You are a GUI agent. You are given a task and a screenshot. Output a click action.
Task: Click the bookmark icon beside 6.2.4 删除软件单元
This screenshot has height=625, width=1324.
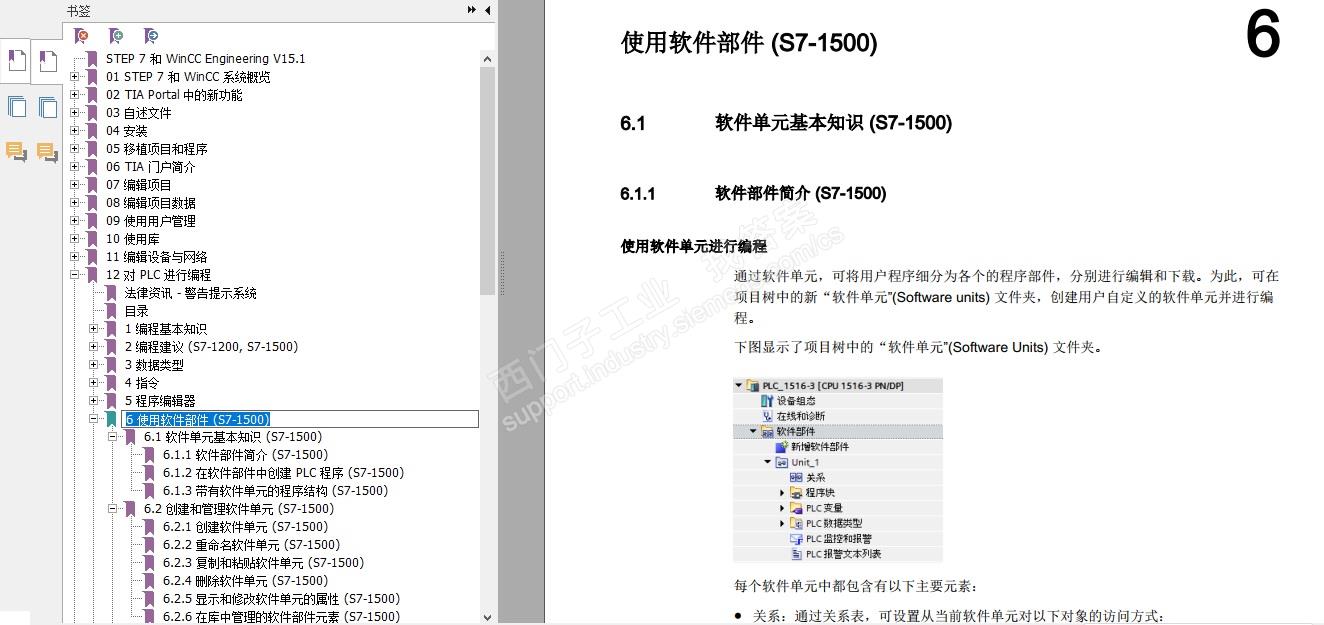click(149, 581)
